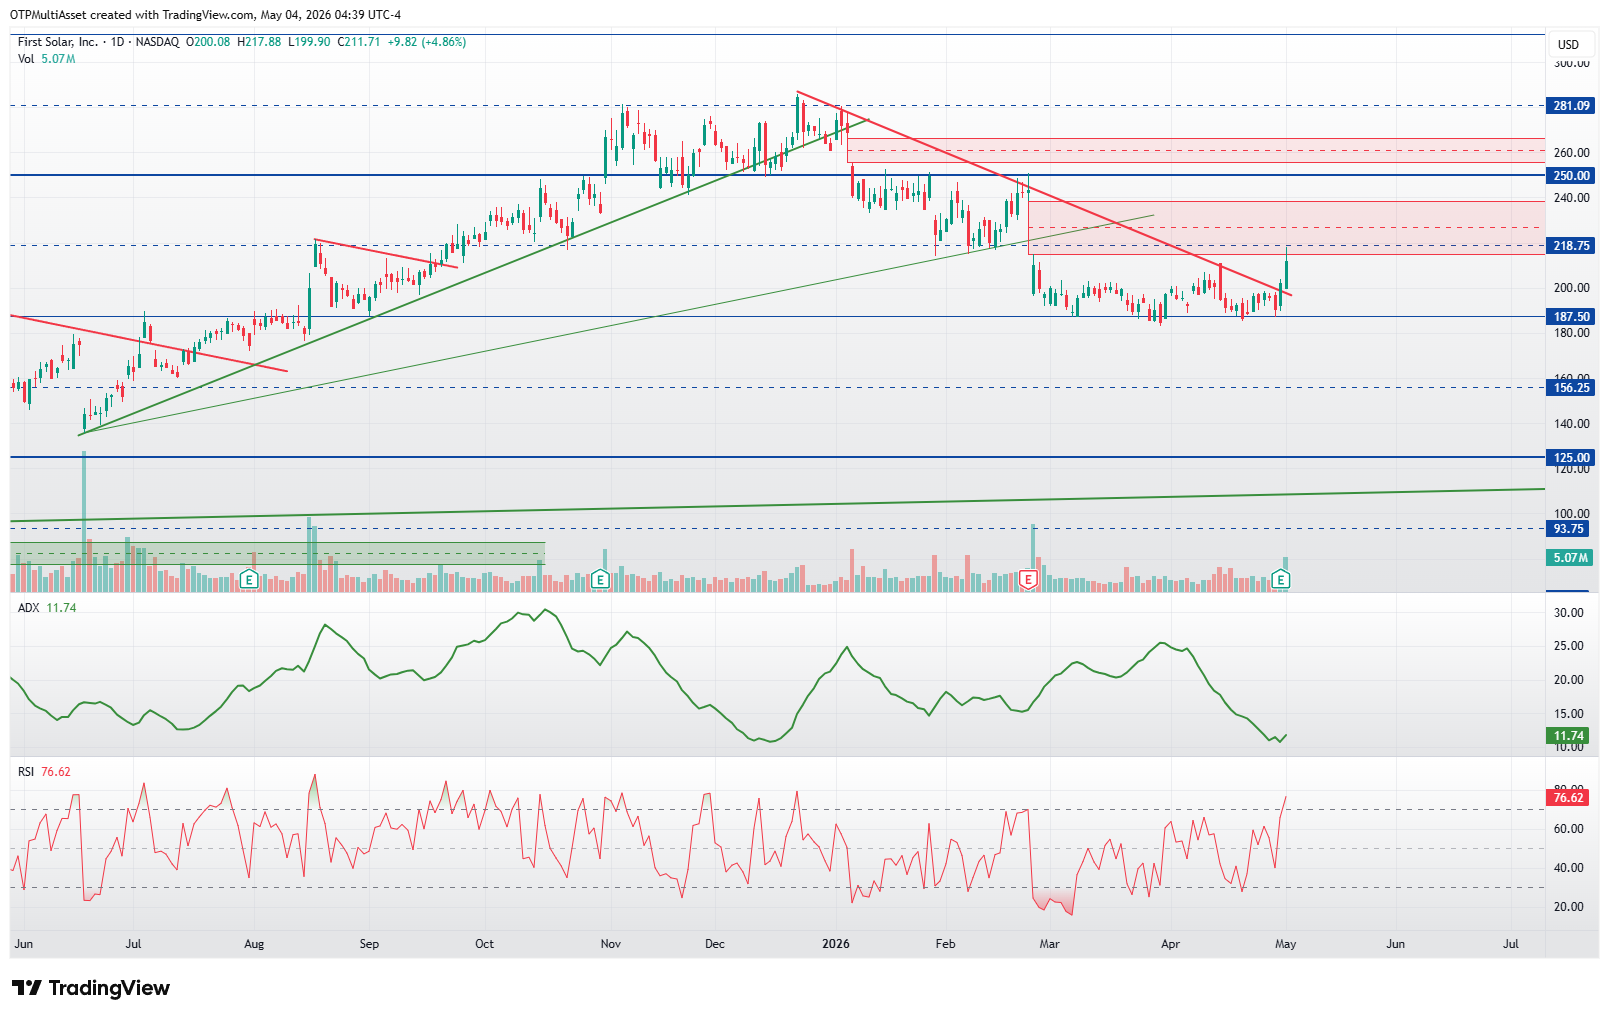The image size is (1609, 1018).
Task: Click the upper red supply zone rectangle
Action: [1195, 150]
